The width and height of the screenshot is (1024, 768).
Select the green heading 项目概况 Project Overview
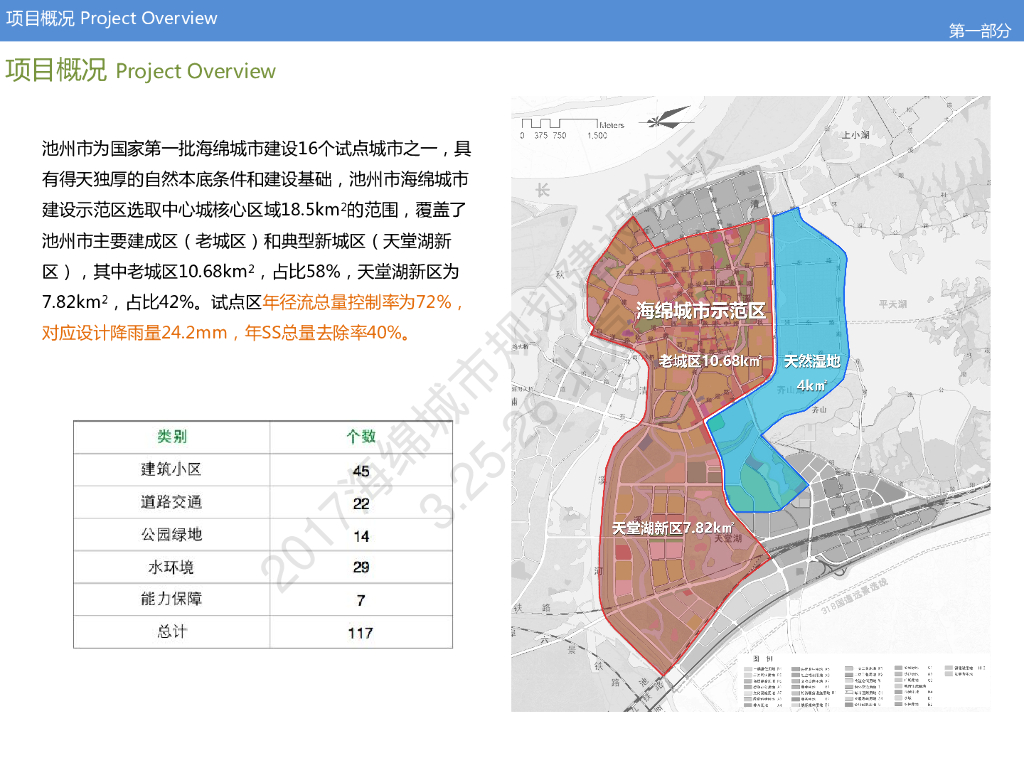140,71
